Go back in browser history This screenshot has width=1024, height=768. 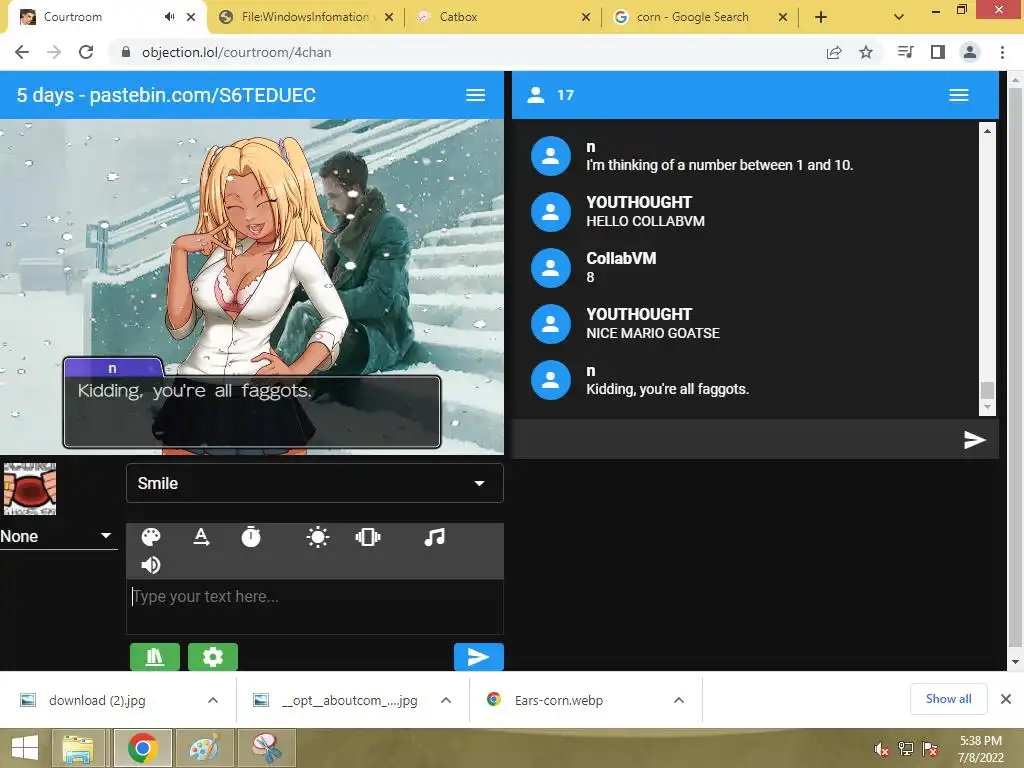click(x=22, y=52)
